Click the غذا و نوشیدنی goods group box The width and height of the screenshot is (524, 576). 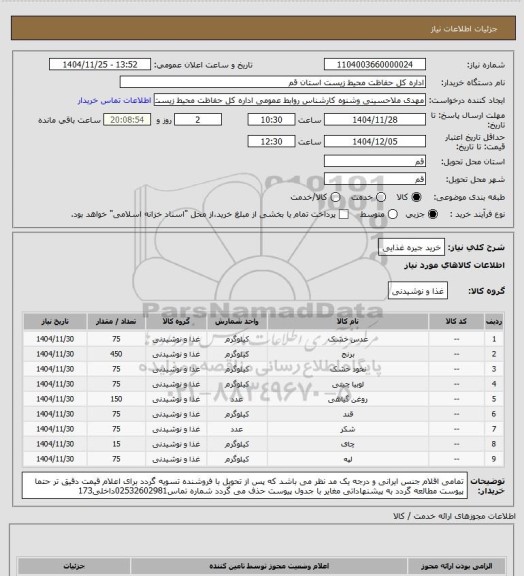point(418,291)
